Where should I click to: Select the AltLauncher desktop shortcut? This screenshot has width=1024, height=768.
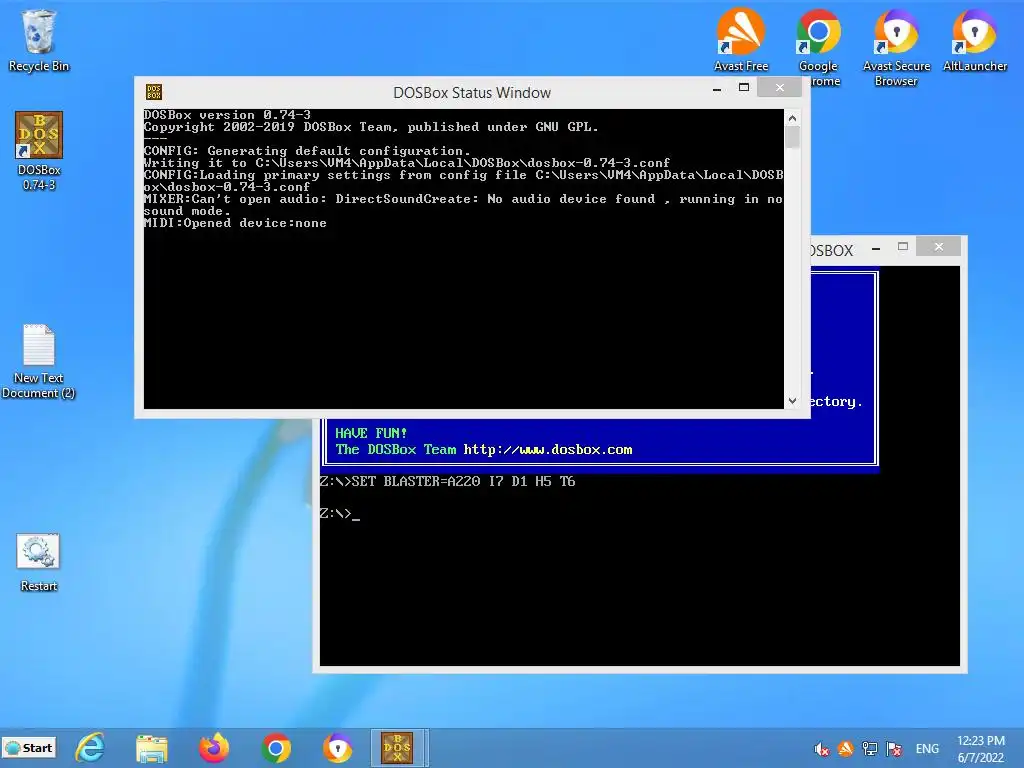[974, 40]
